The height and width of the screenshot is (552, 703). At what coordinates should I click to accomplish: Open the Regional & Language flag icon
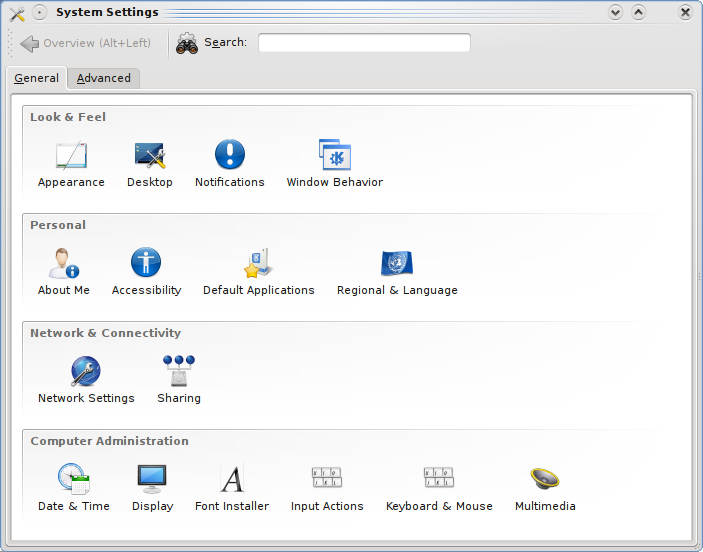[x=397, y=263]
